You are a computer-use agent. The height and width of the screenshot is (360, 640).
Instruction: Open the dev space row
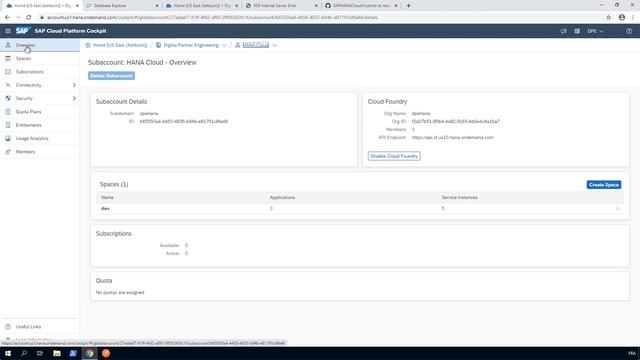coord(360,209)
